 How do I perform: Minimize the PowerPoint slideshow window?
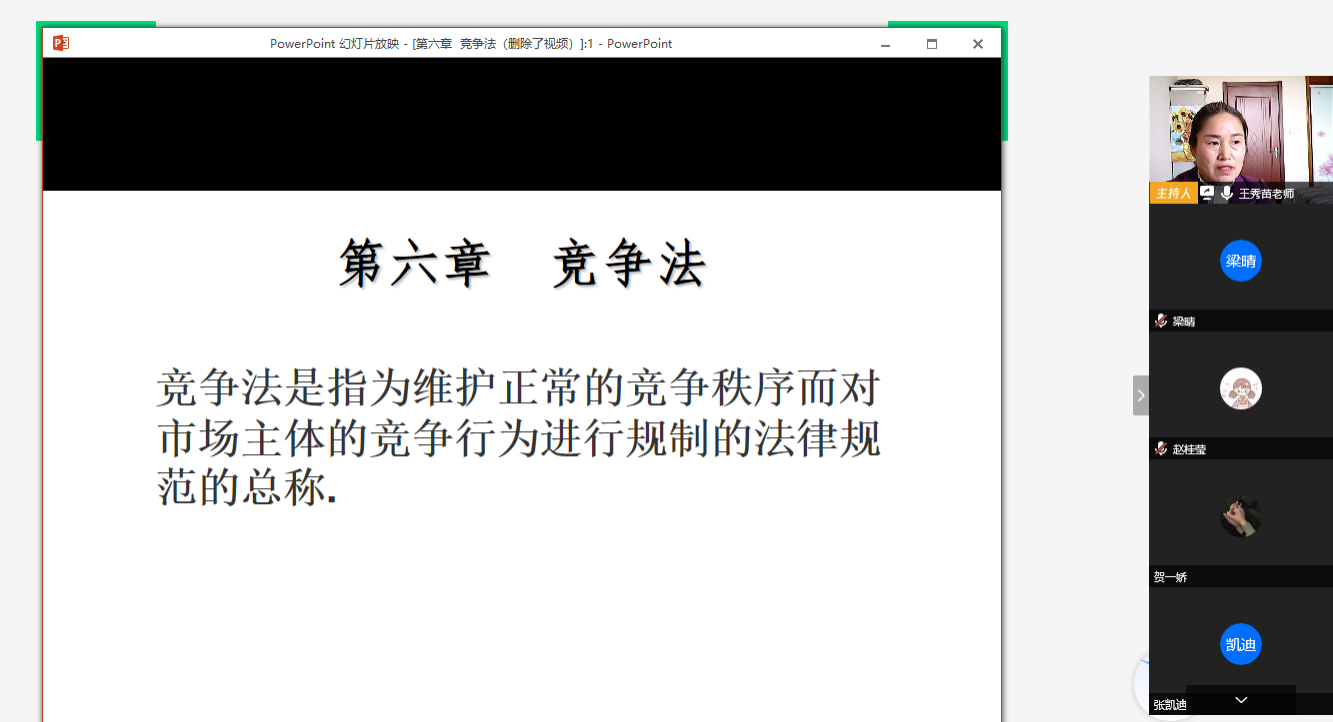tap(885, 43)
